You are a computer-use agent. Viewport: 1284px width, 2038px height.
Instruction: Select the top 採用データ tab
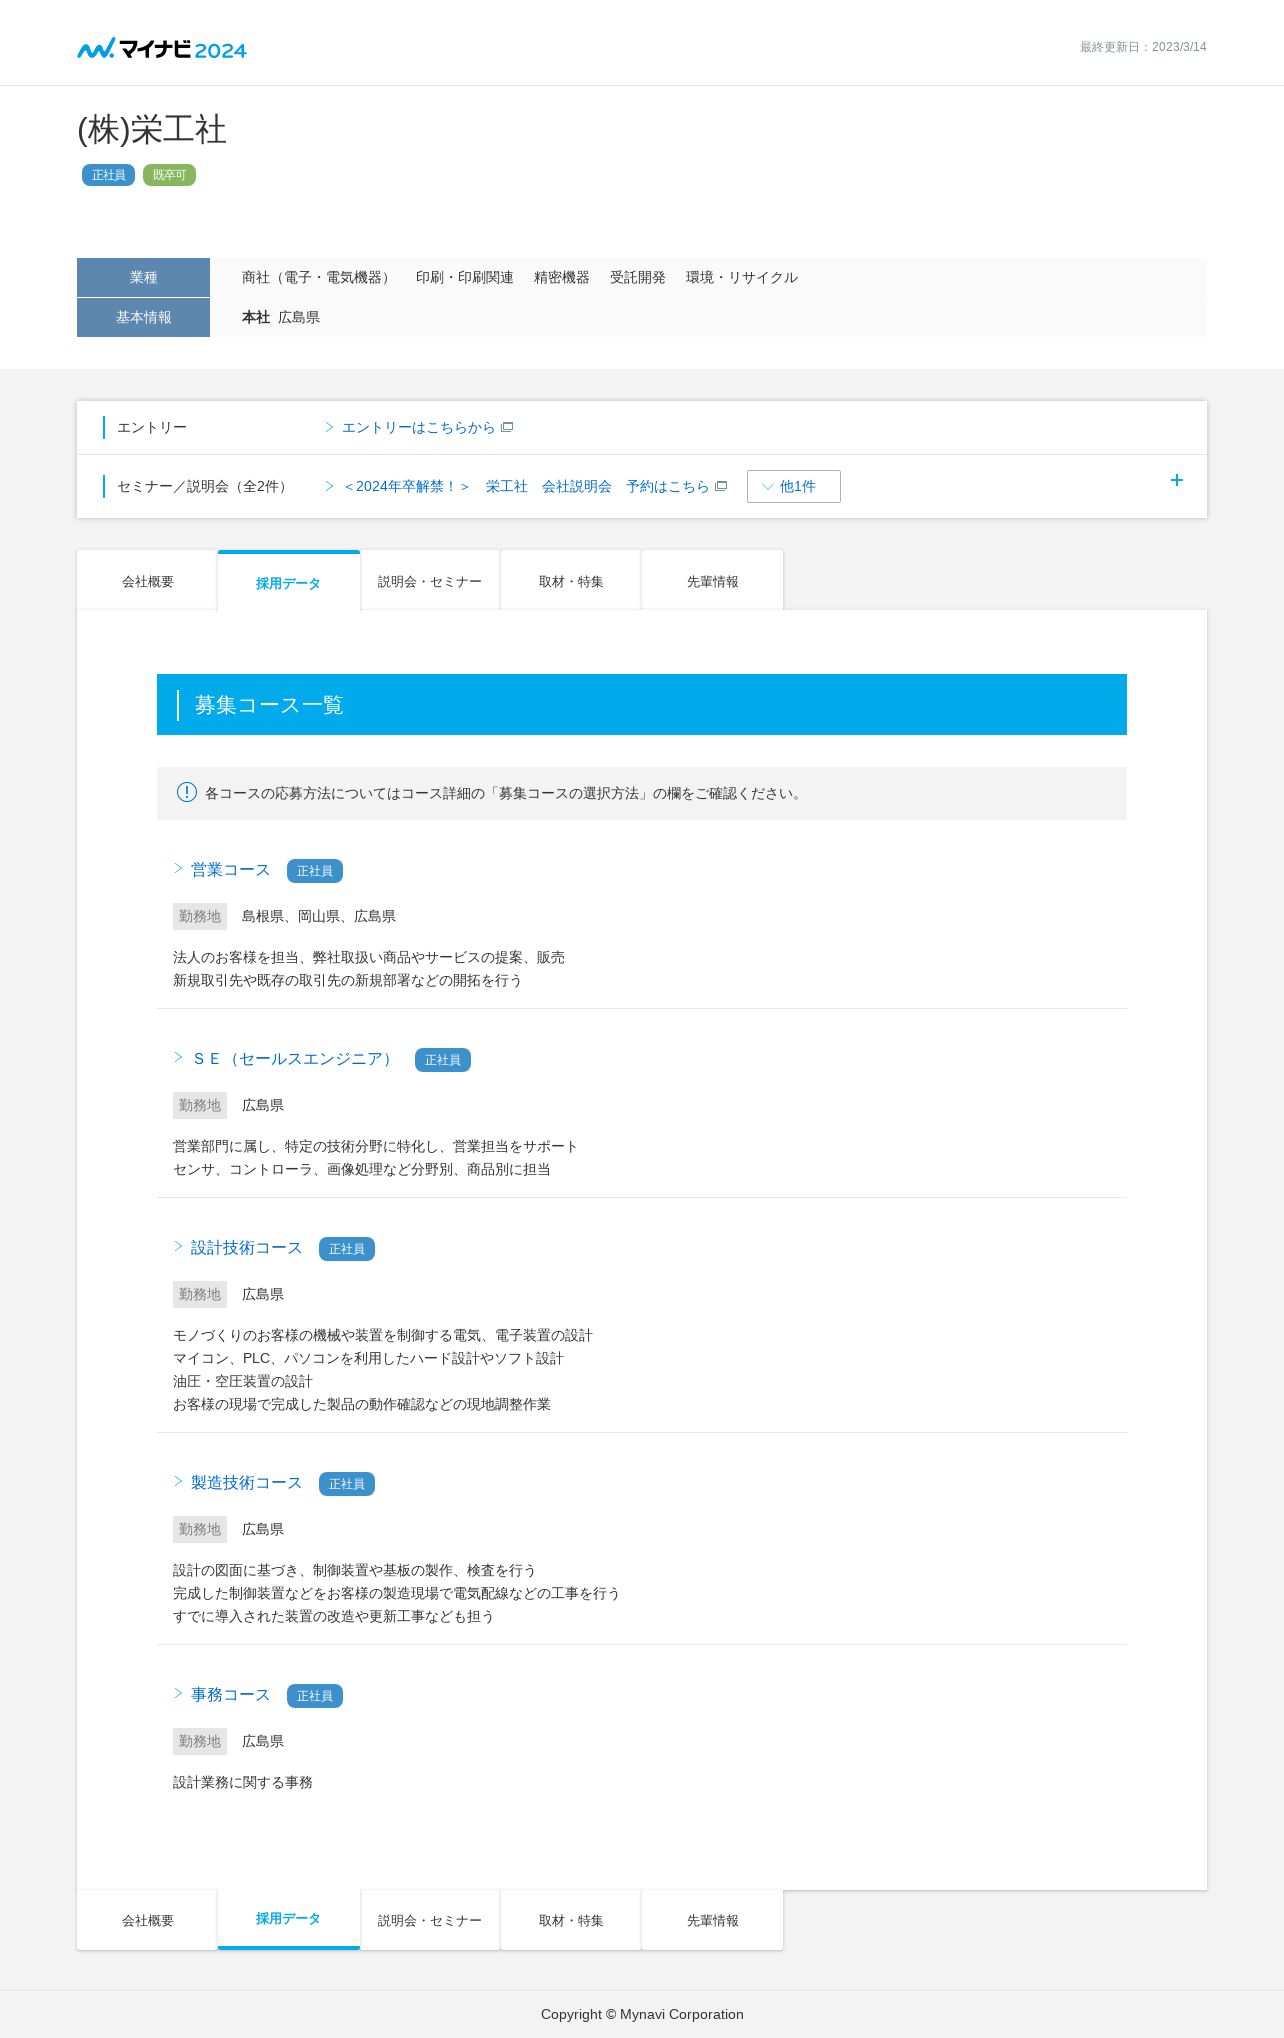coord(288,581)
